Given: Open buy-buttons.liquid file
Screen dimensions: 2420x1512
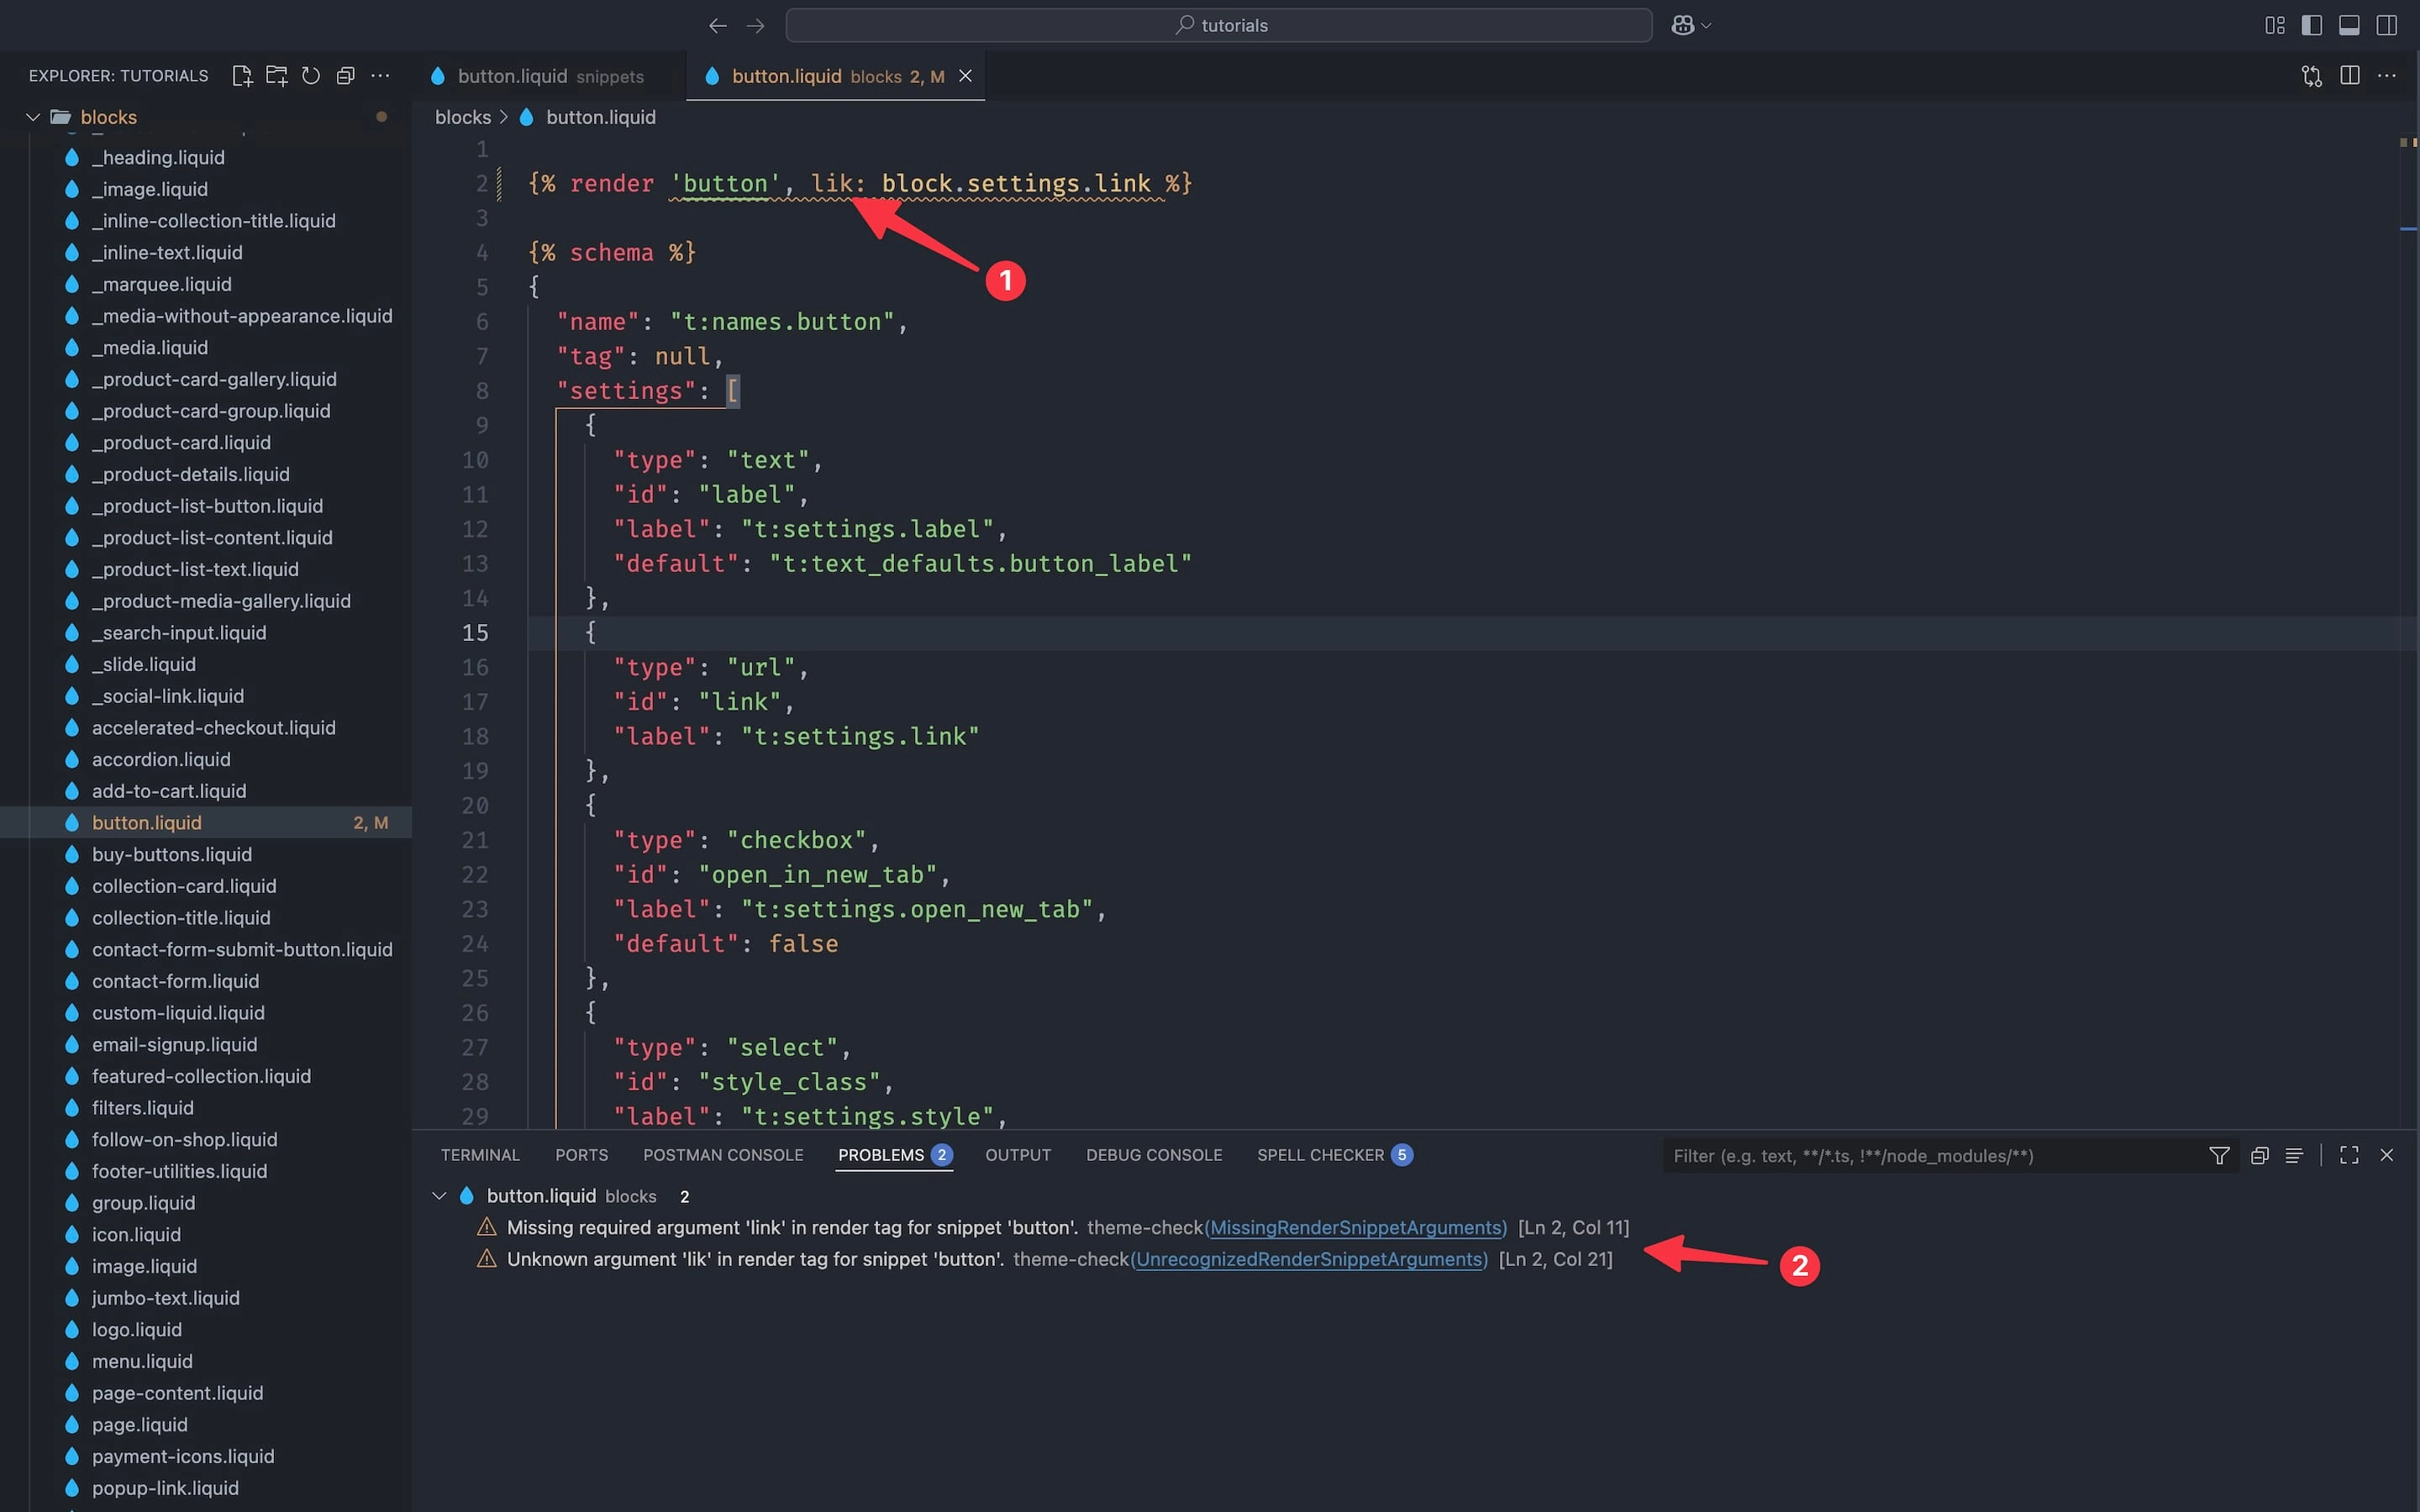Looking at the screenshot, I should [172, 855].
